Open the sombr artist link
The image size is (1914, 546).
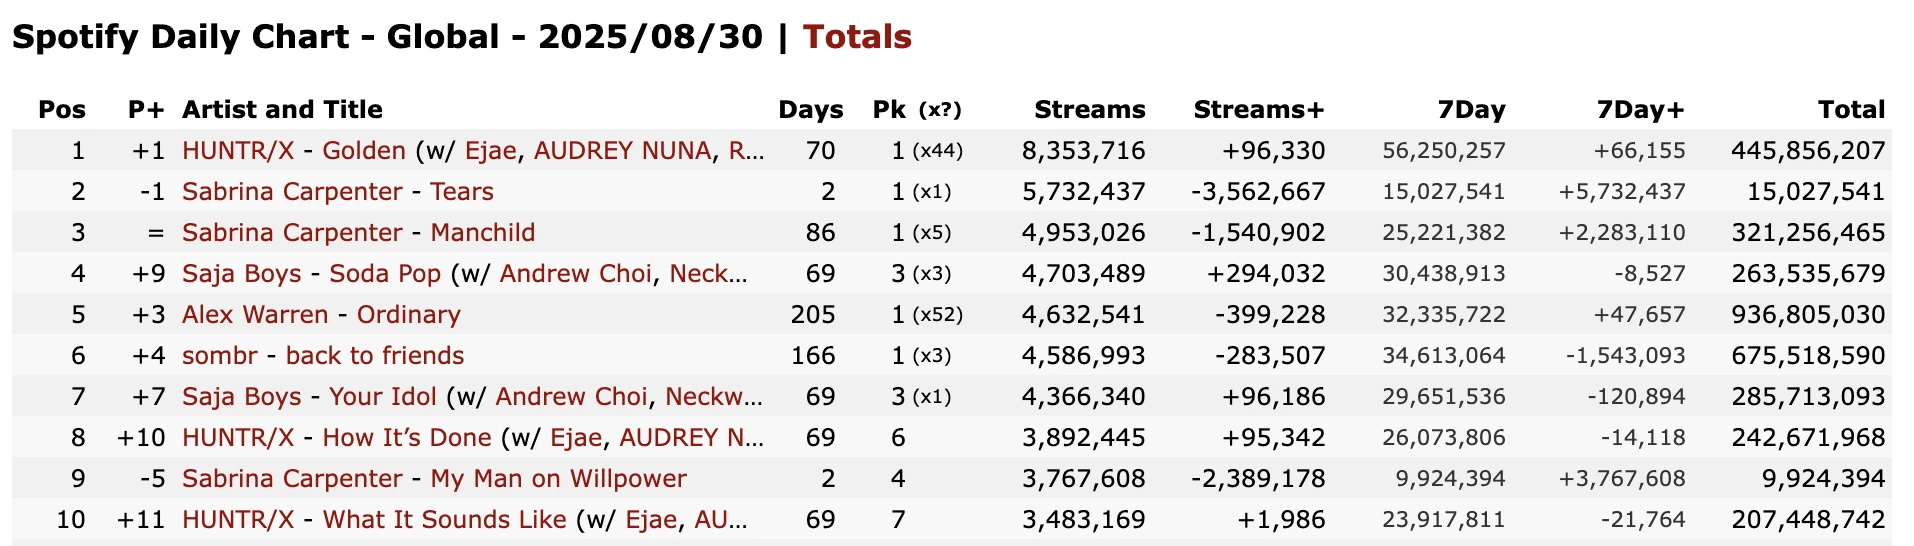[x=220, y=356]
